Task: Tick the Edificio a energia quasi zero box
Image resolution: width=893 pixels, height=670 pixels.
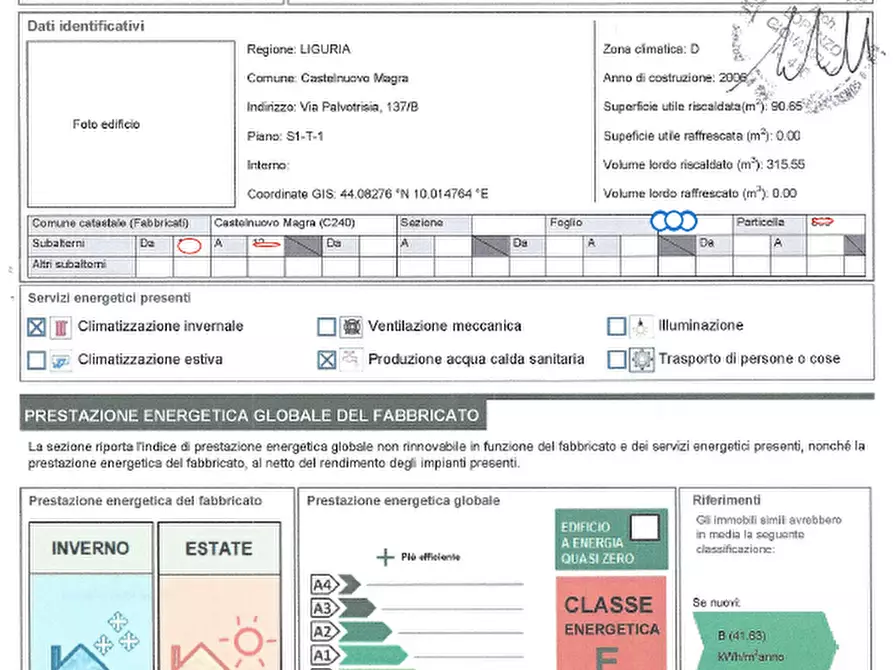Action: [x=647, y=528]
